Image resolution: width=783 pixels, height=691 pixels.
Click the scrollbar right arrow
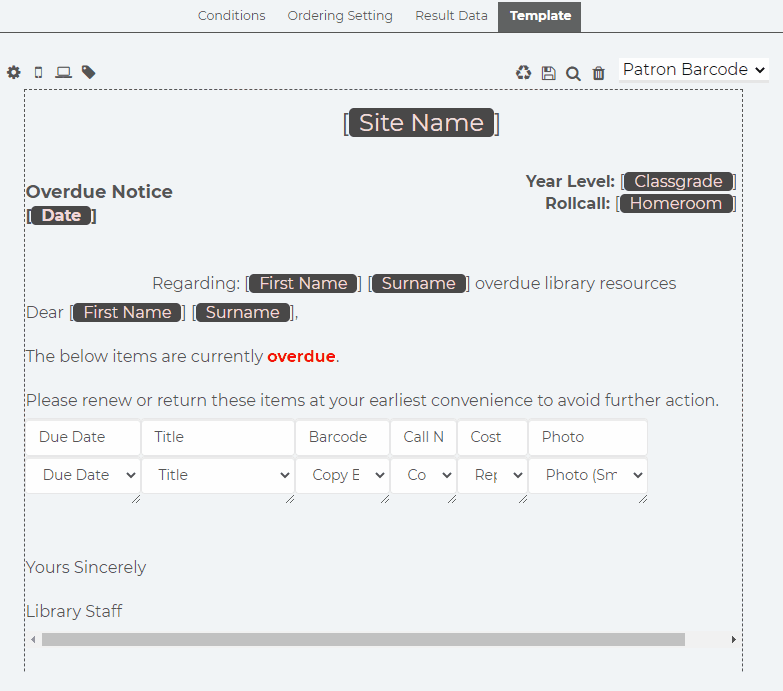[734, 640]
